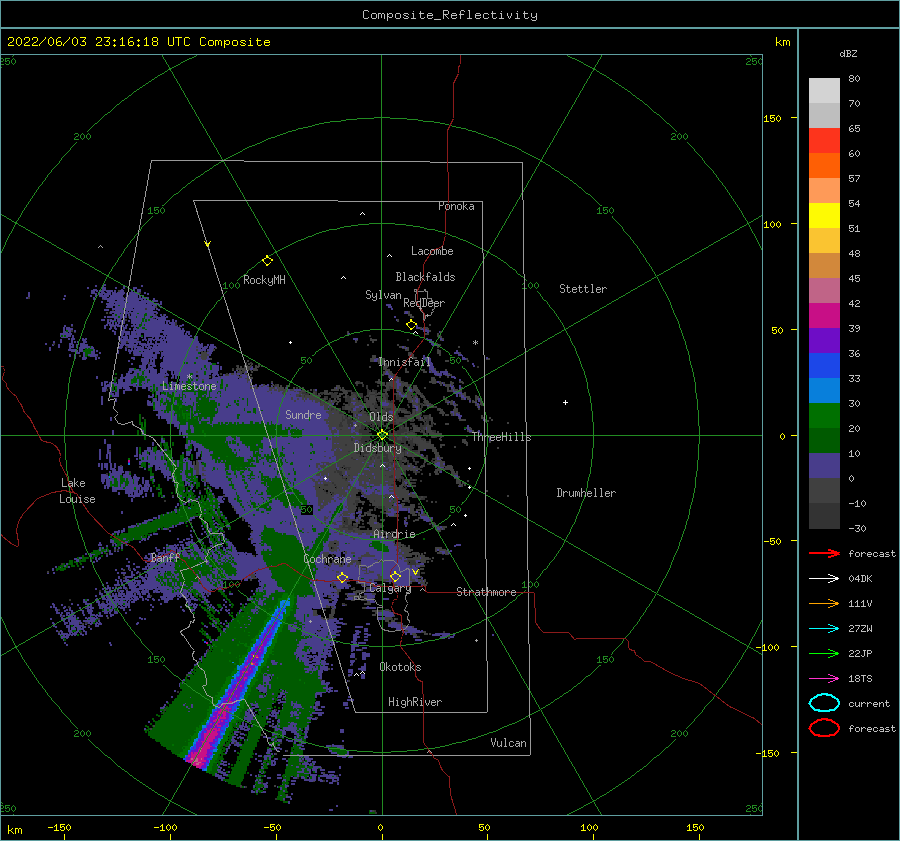900x841 pixels.
Task: Pick the slate-blue swatch between 10 and 0
Action: click(824, 466)
